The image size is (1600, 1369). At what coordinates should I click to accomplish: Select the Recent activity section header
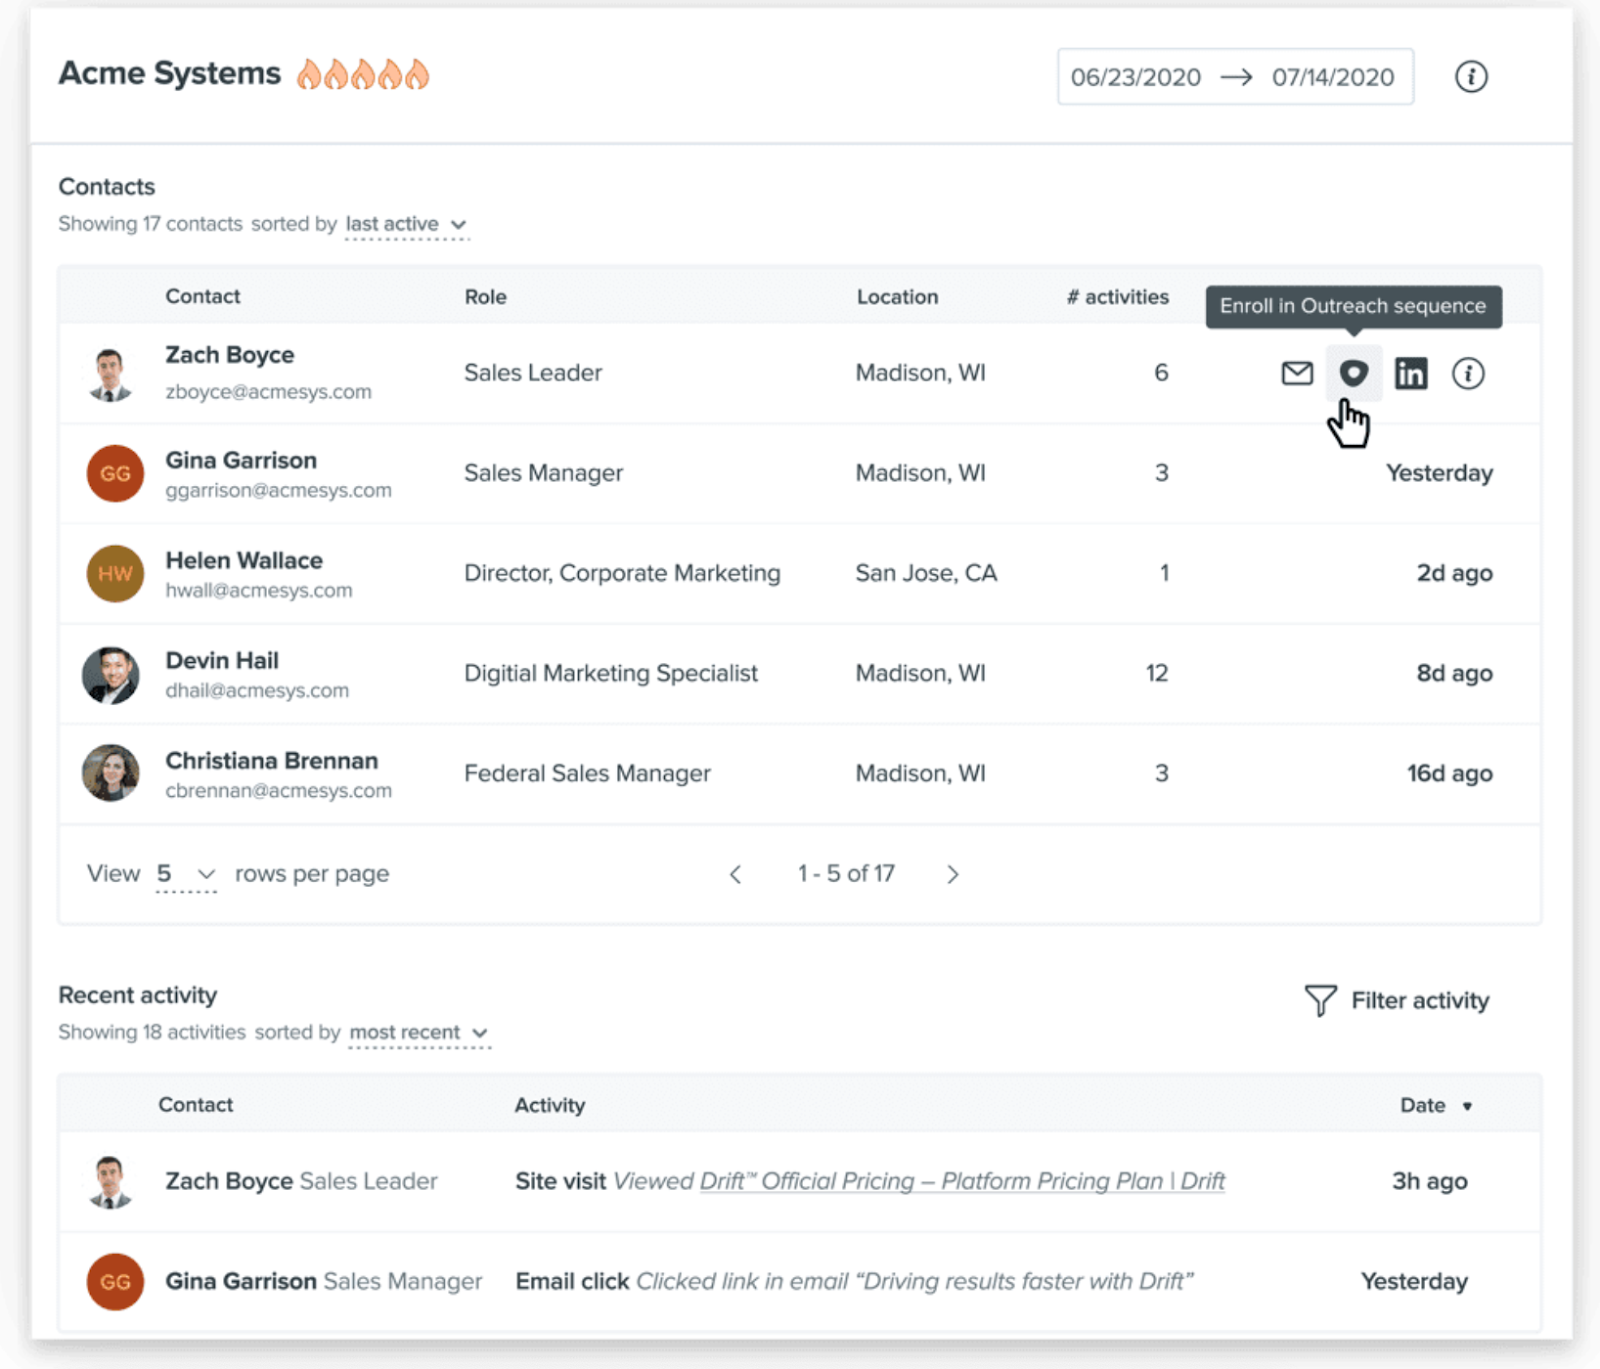click(x=137, y=994)
